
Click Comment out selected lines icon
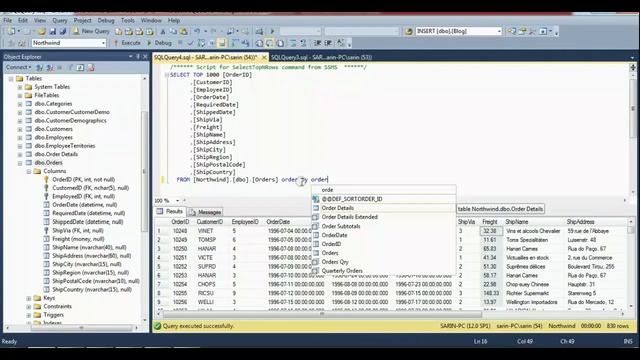point(293,43)
